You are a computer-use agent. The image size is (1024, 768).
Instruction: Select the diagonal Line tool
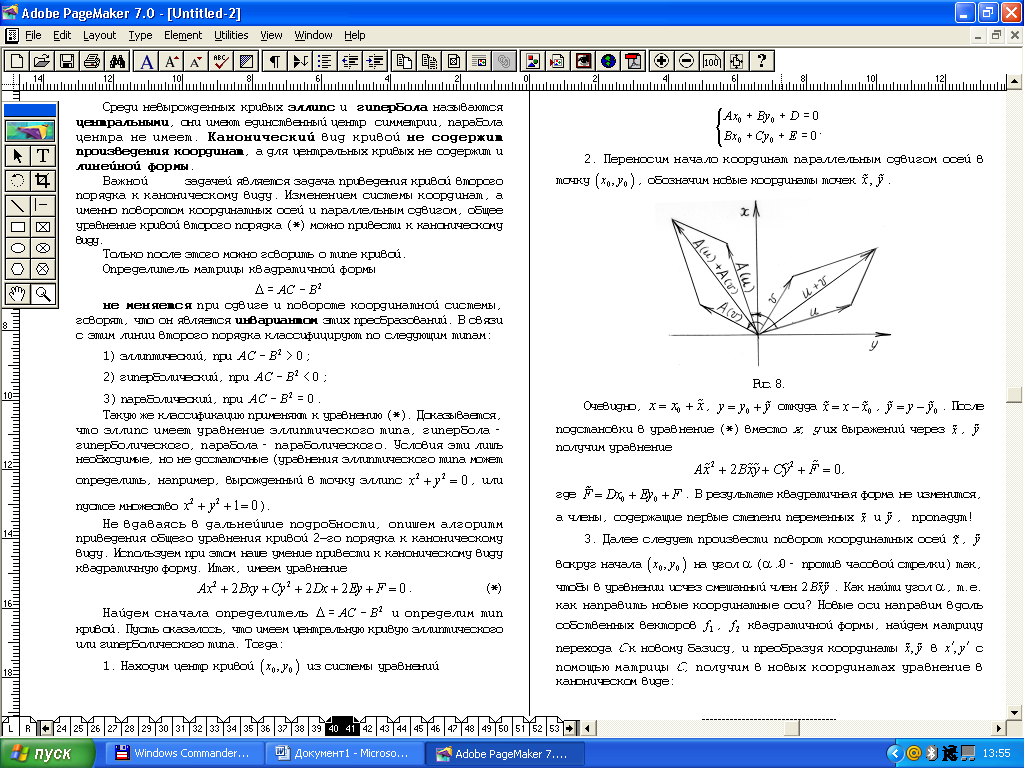tap(18, 205)
